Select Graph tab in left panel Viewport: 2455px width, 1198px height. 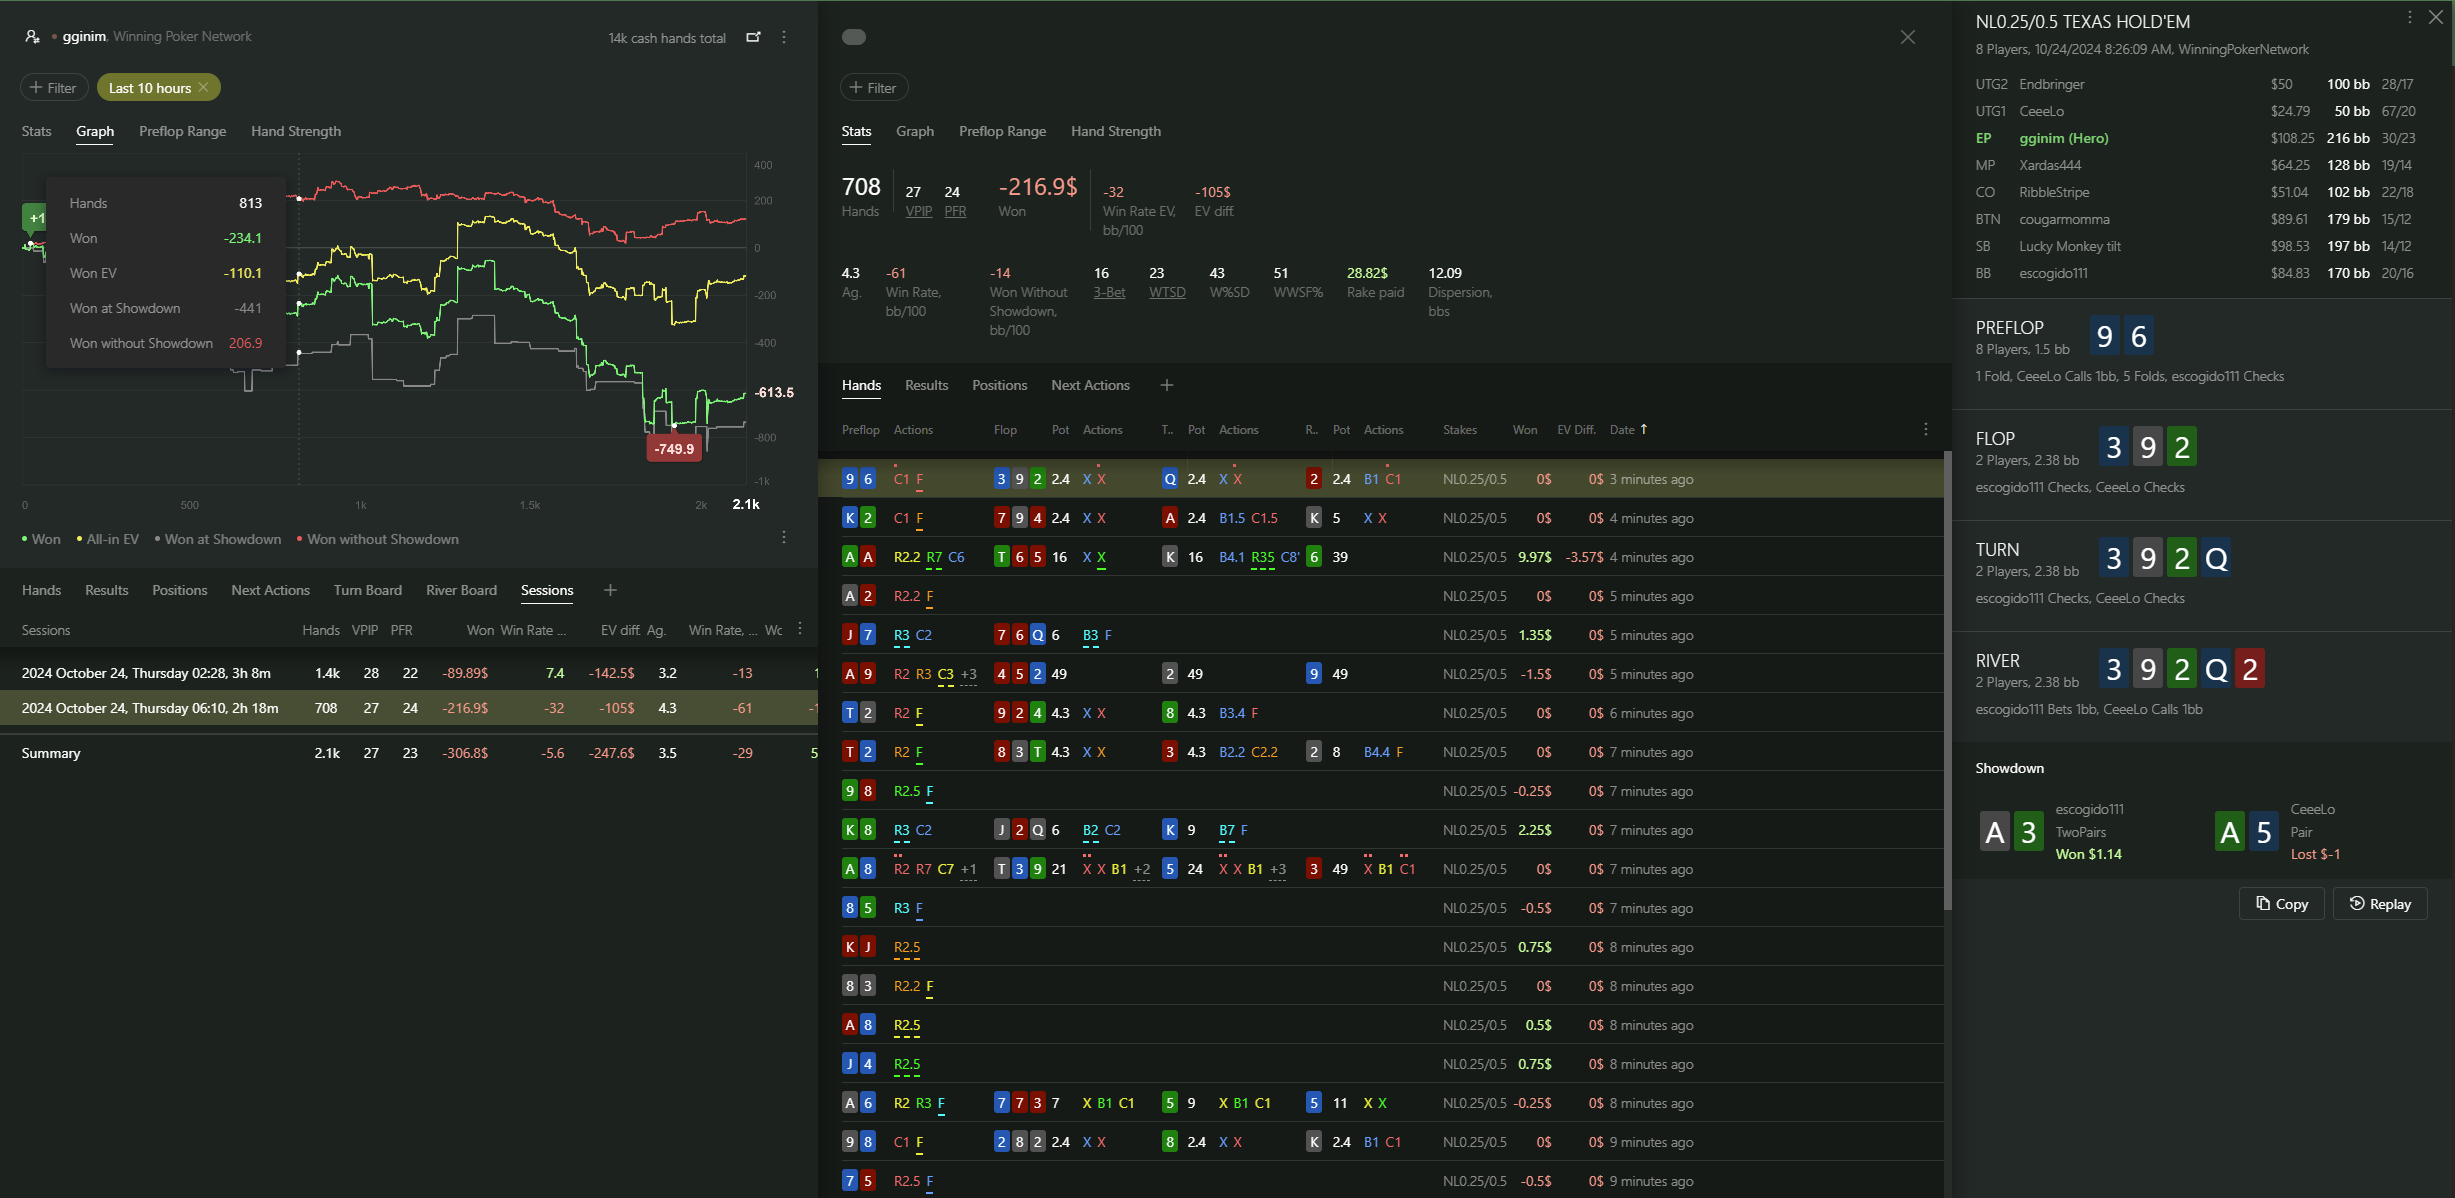95,131
